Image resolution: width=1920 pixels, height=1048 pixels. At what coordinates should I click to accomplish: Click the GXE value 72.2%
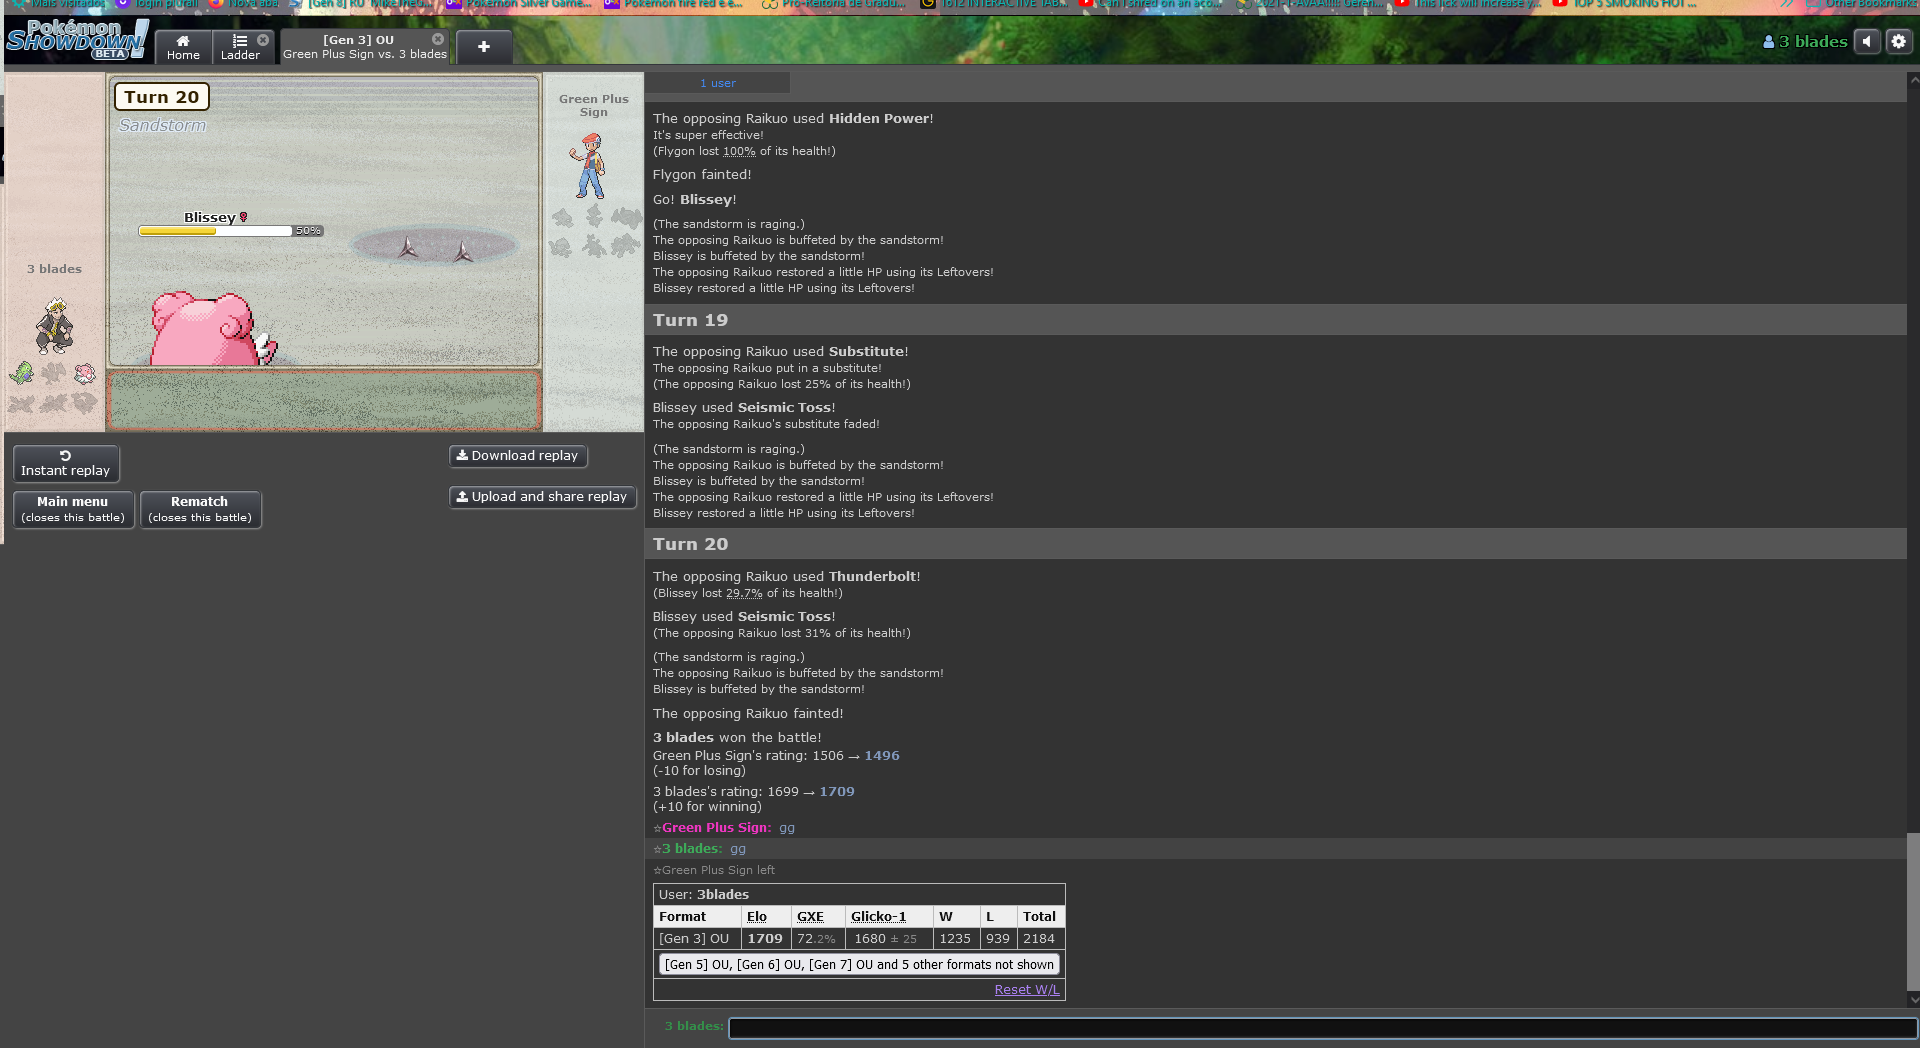point(816,939)
